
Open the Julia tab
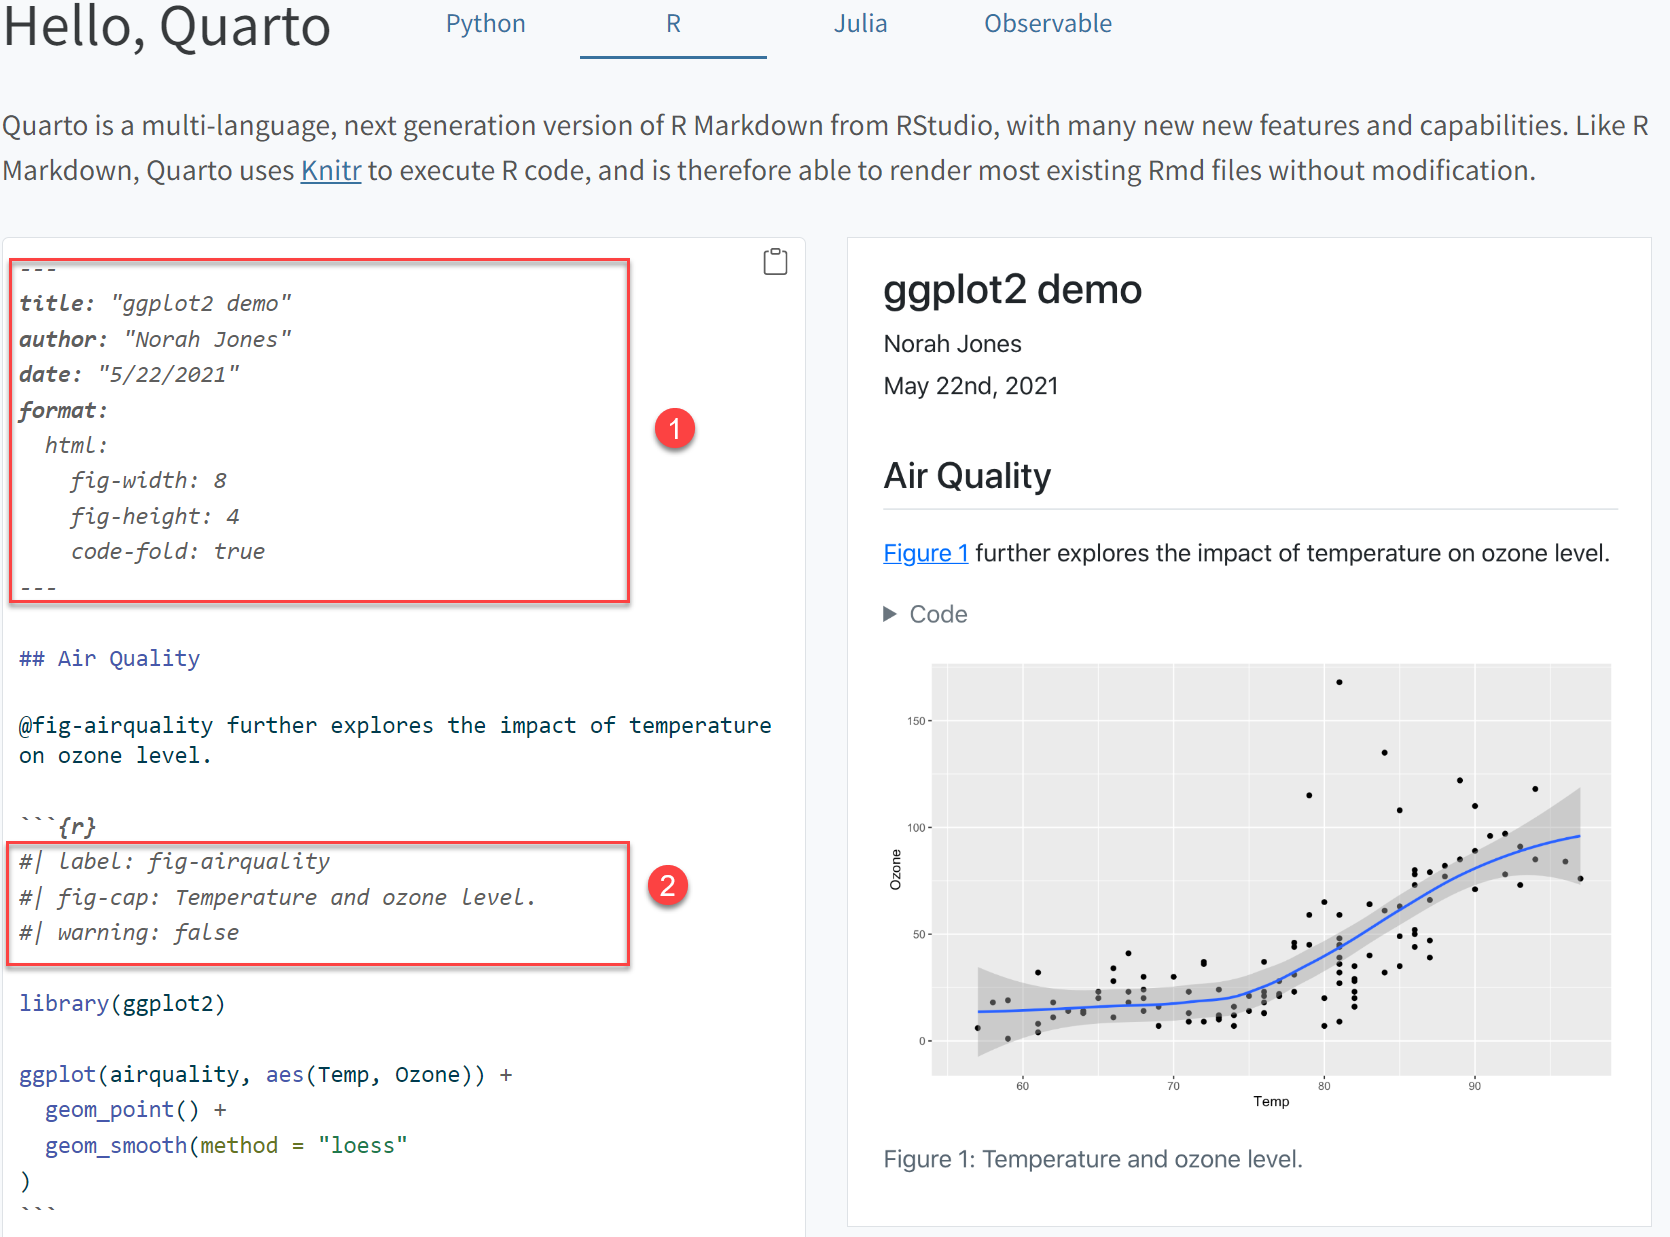pyautogui.click(x=860, y=24)
